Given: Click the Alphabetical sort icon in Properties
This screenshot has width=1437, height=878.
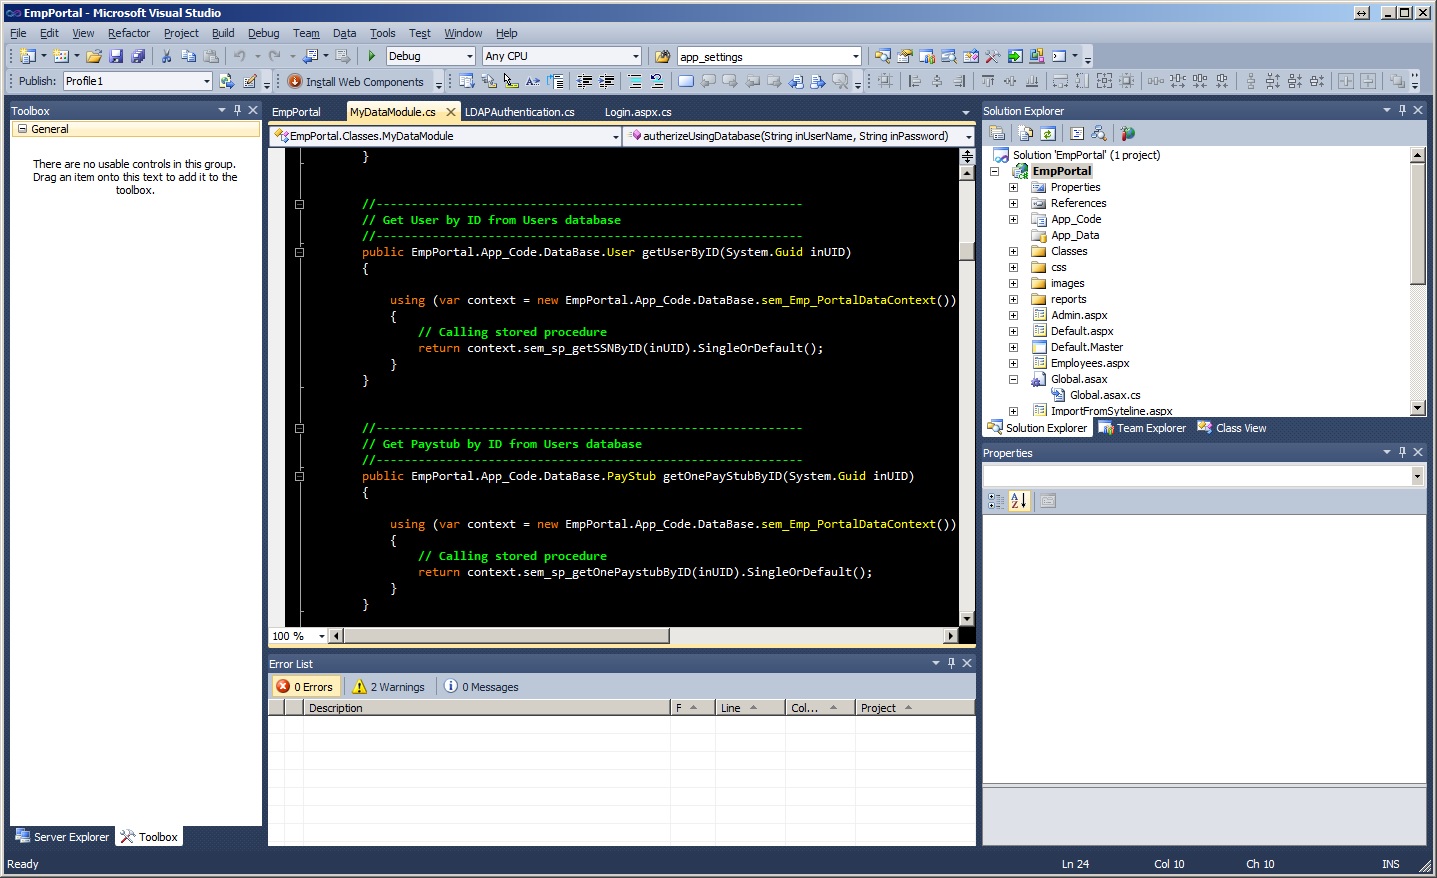Looking at the screenshot, I should (1018, 501).
